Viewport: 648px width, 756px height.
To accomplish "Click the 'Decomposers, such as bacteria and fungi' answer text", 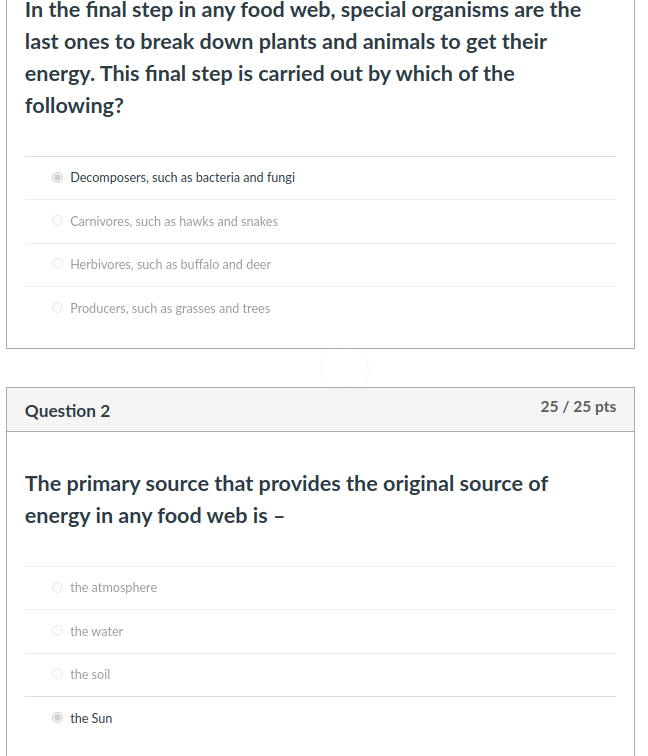I will tap(182, 178).
